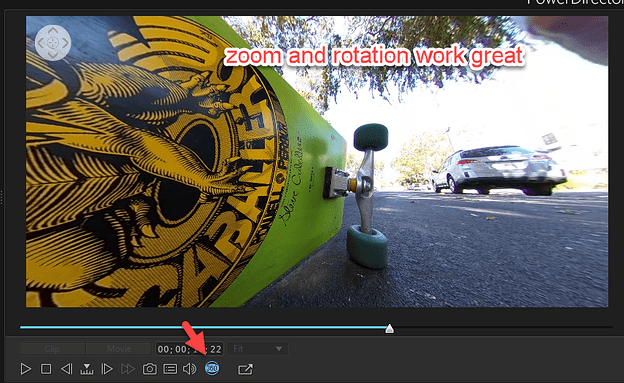Undock the preview window

245,369
